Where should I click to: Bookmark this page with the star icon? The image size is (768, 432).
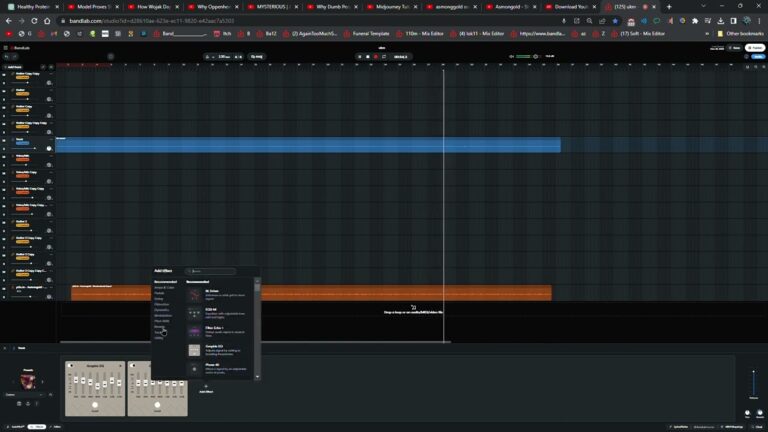point(615,21)
